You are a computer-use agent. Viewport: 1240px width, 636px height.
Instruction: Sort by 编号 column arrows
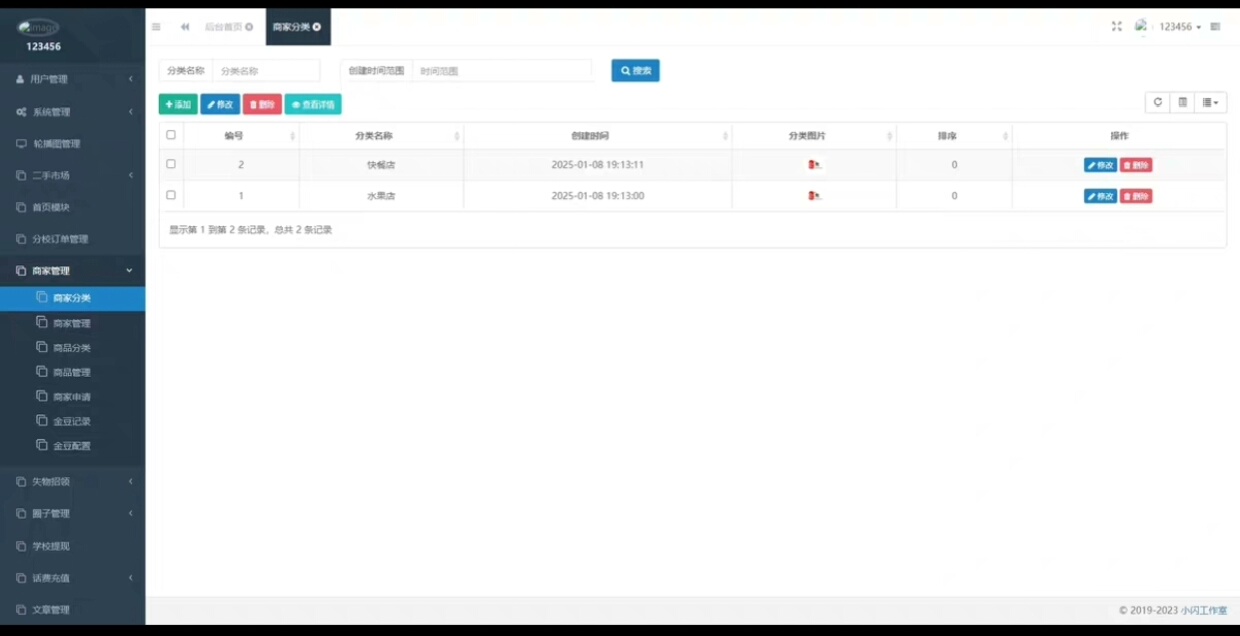pyautogui.click(x=293, y=136)
